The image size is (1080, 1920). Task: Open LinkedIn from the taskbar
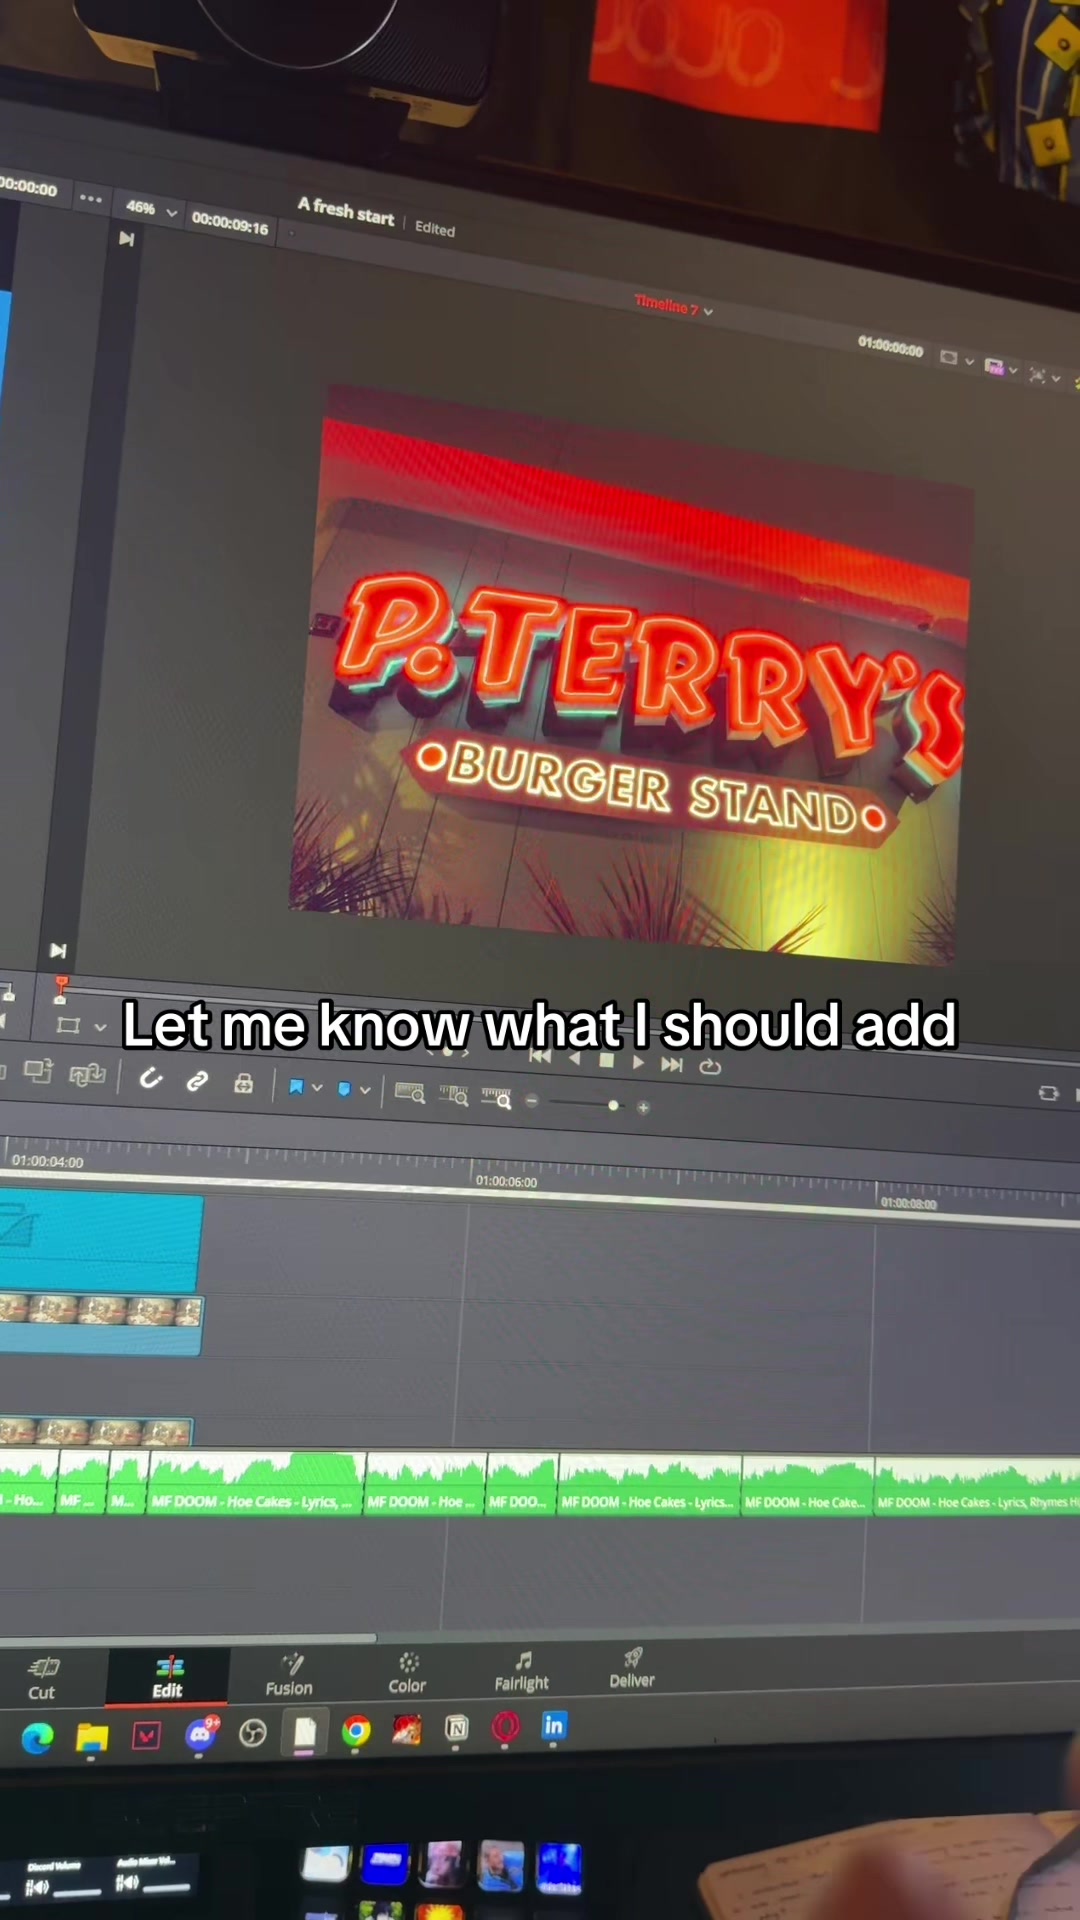point(553,1725)
